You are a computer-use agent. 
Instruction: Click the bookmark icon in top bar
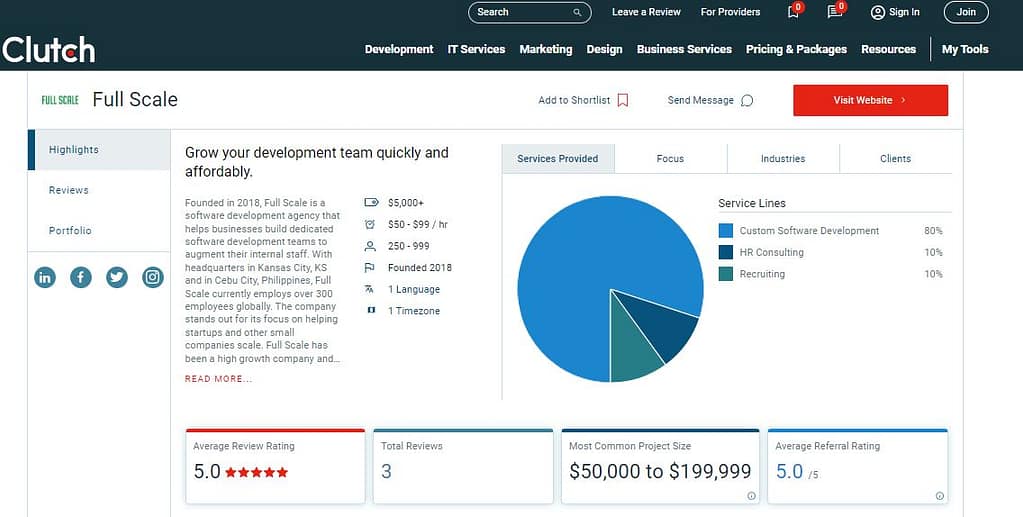793,12
